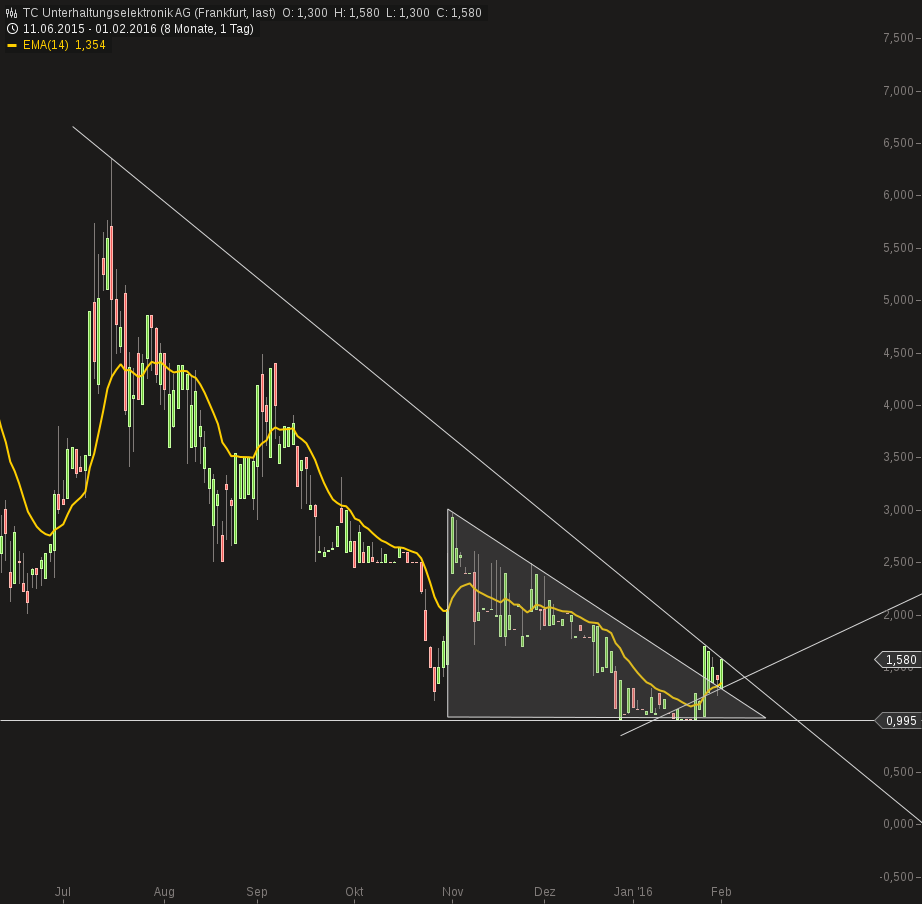Click the Jan '16 axis label

point(634,891)
